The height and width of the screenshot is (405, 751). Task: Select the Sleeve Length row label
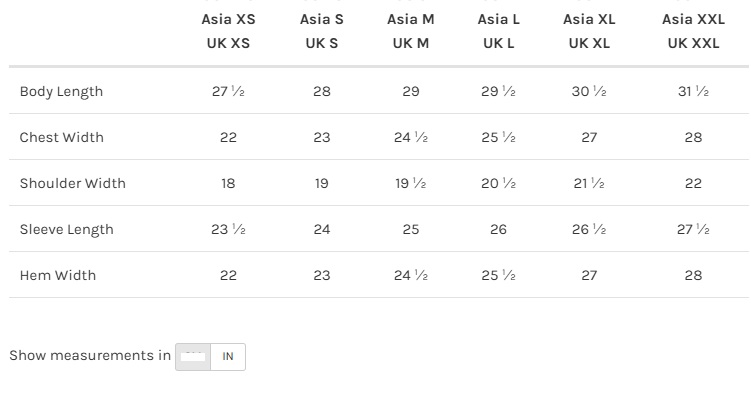tap(66, 230)
